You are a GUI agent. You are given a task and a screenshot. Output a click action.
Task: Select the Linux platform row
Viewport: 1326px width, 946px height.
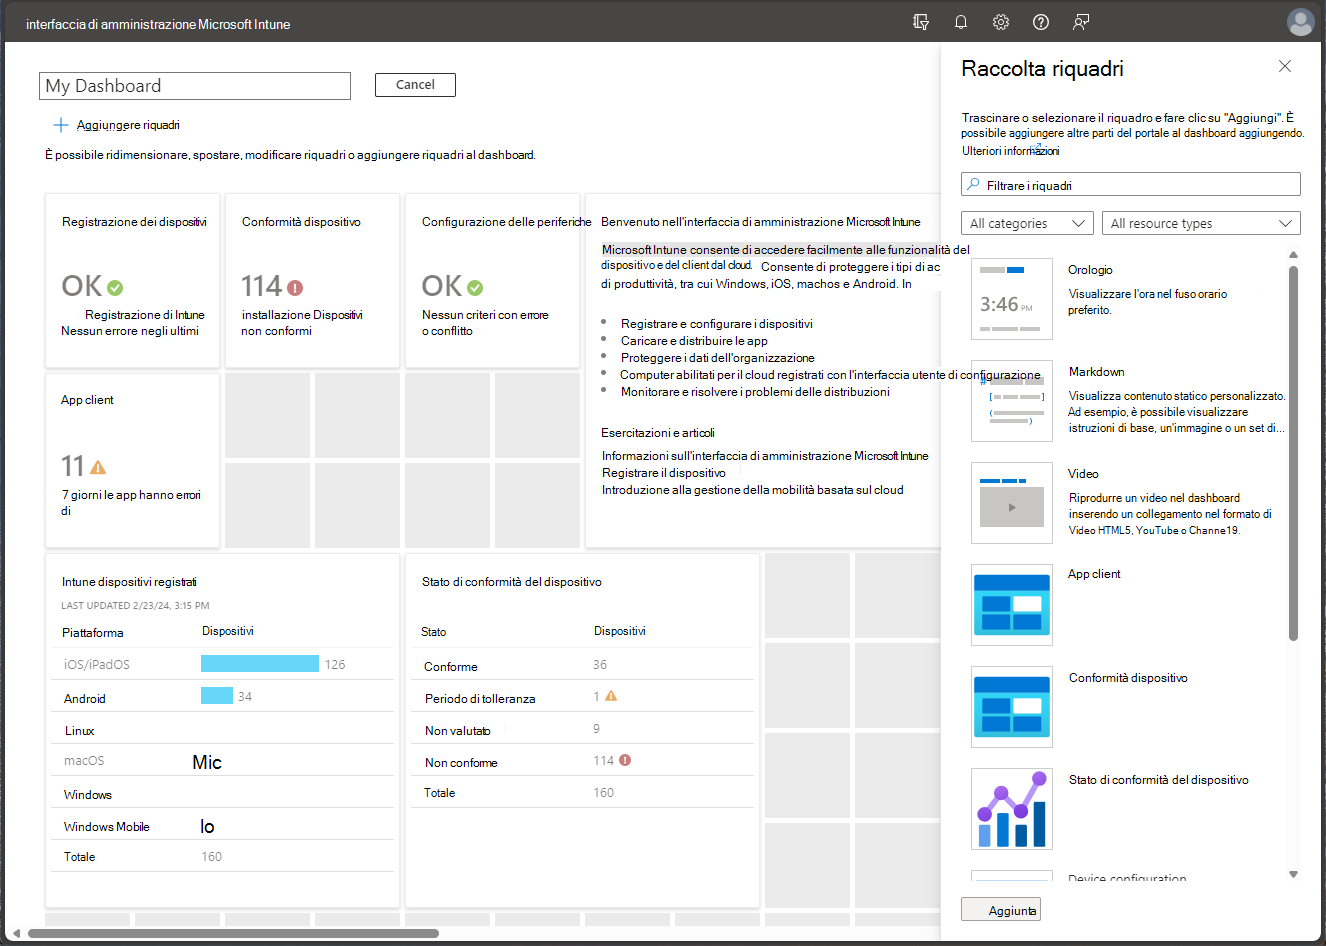click(x=222, y=730)
